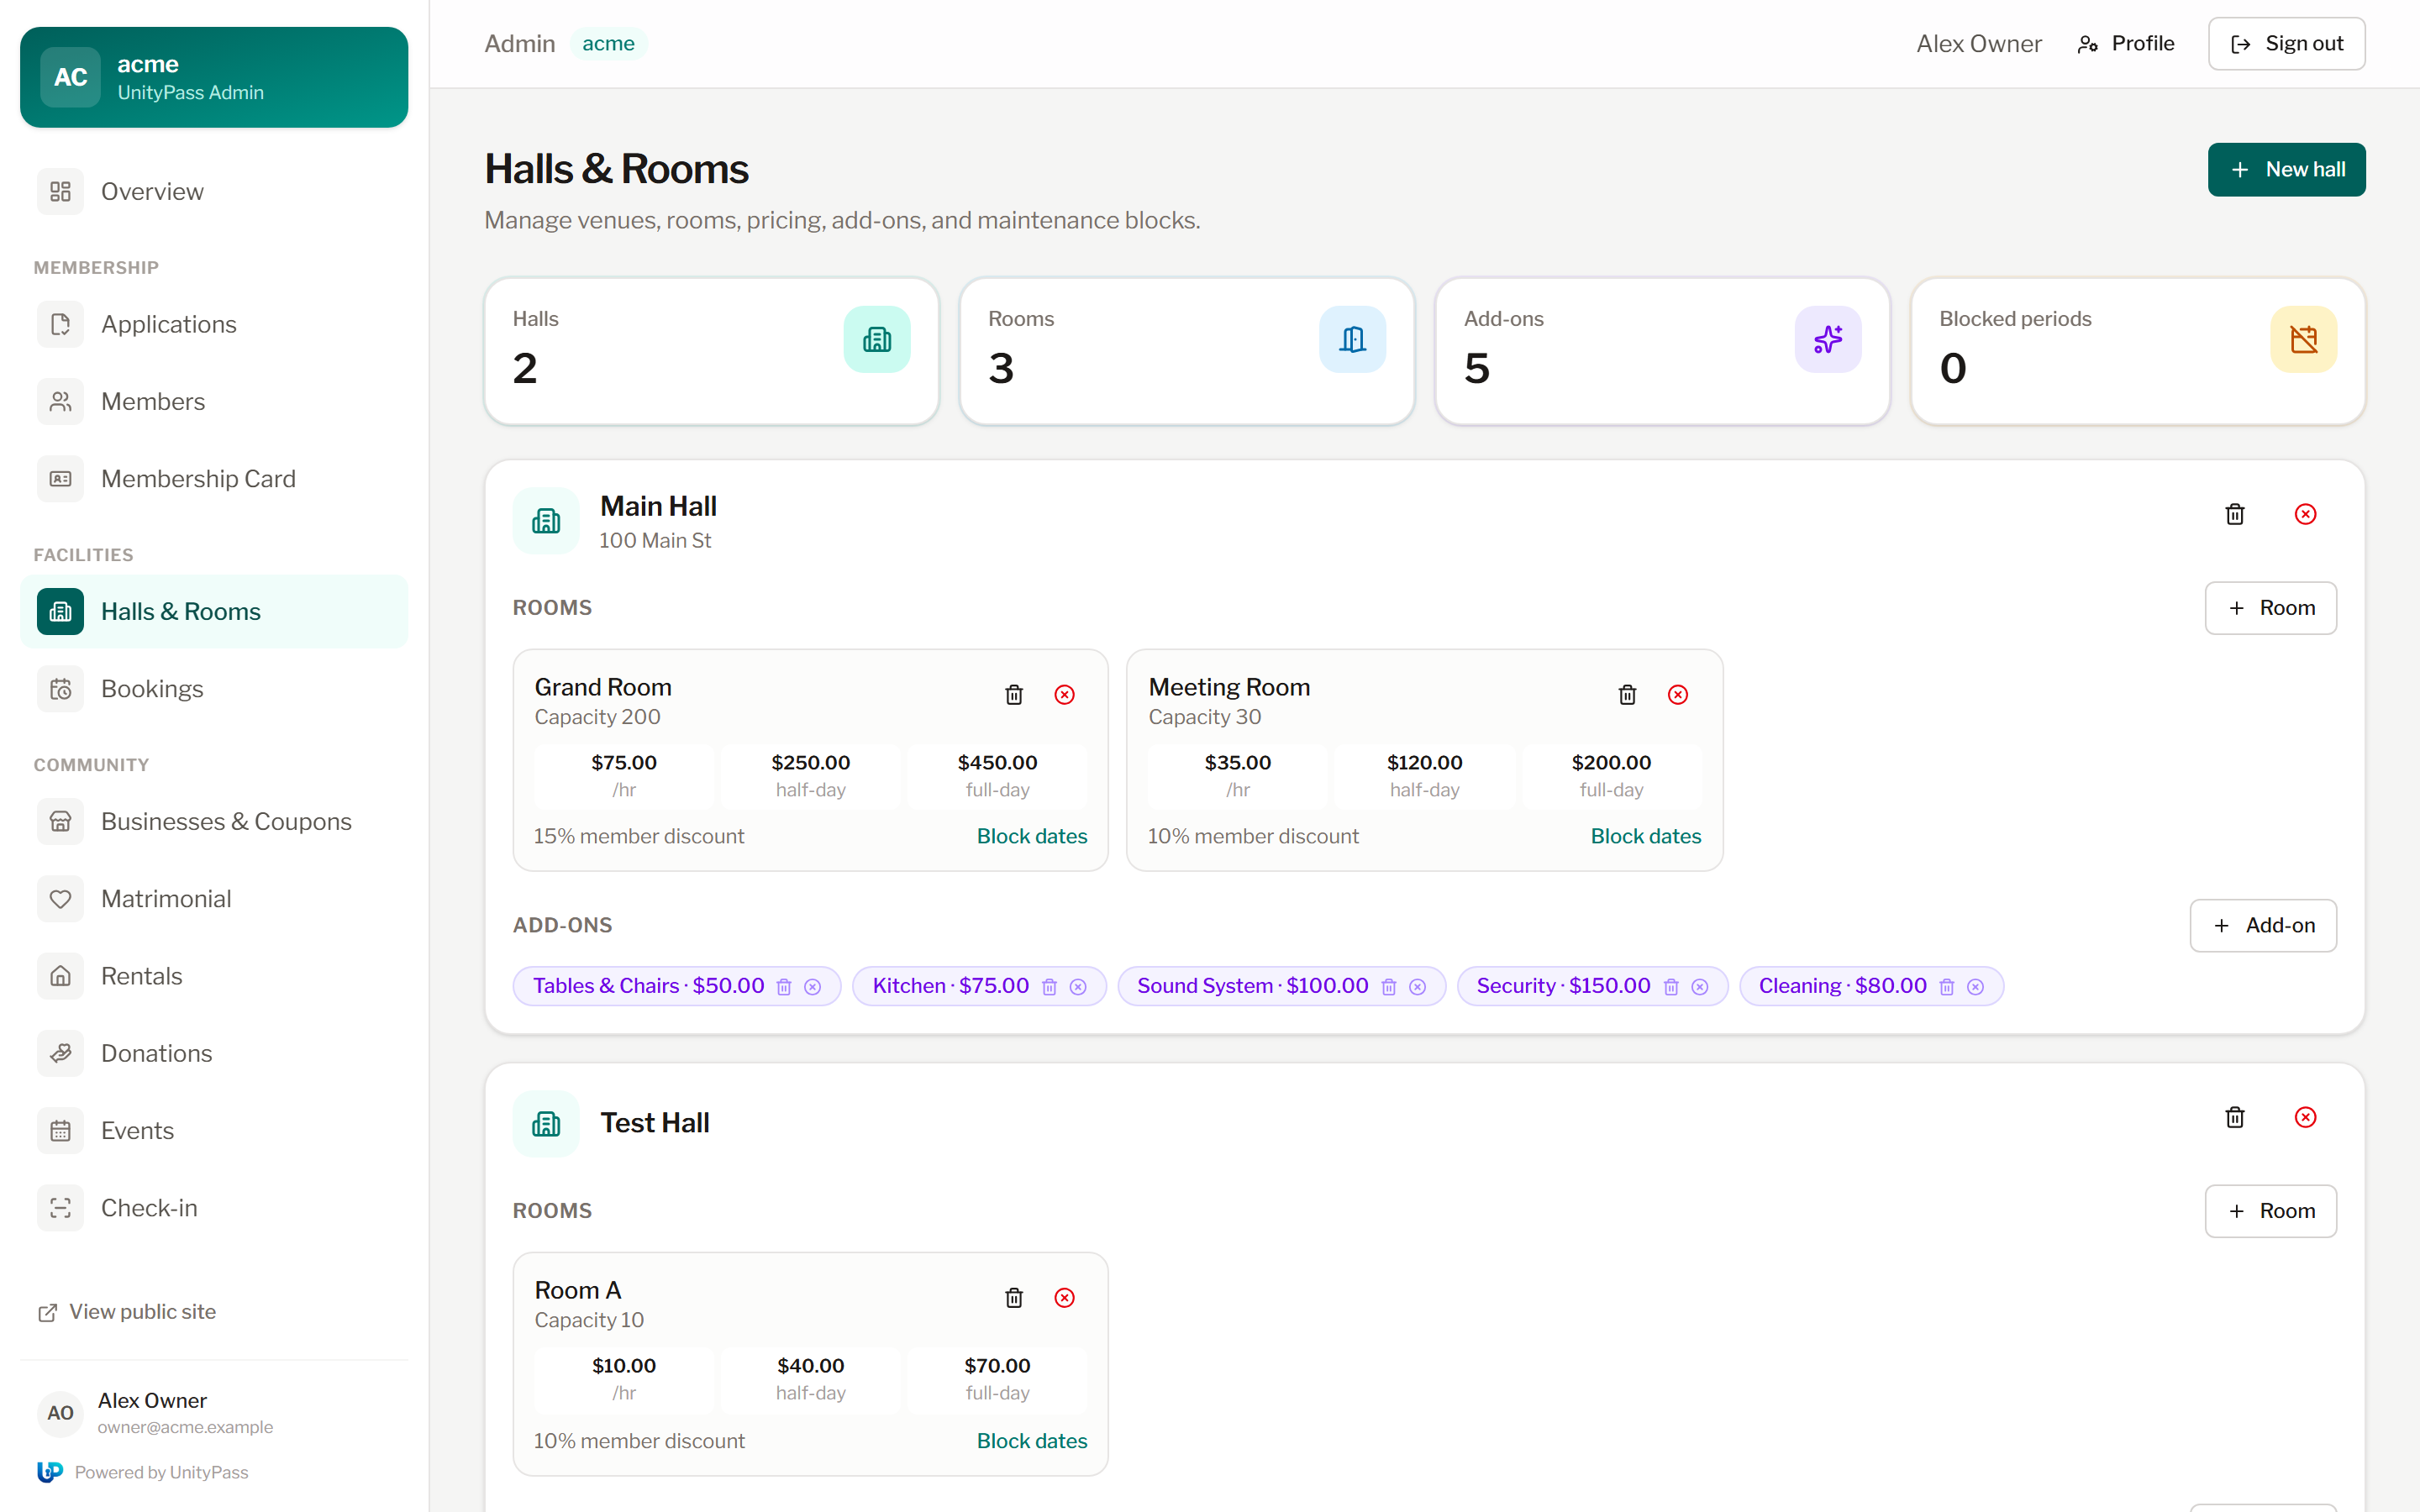Image resolution: width=2420 pixels, height=1512 pixels.
Task: Click X icon on Cleaning add-on
Action: 1976,987
